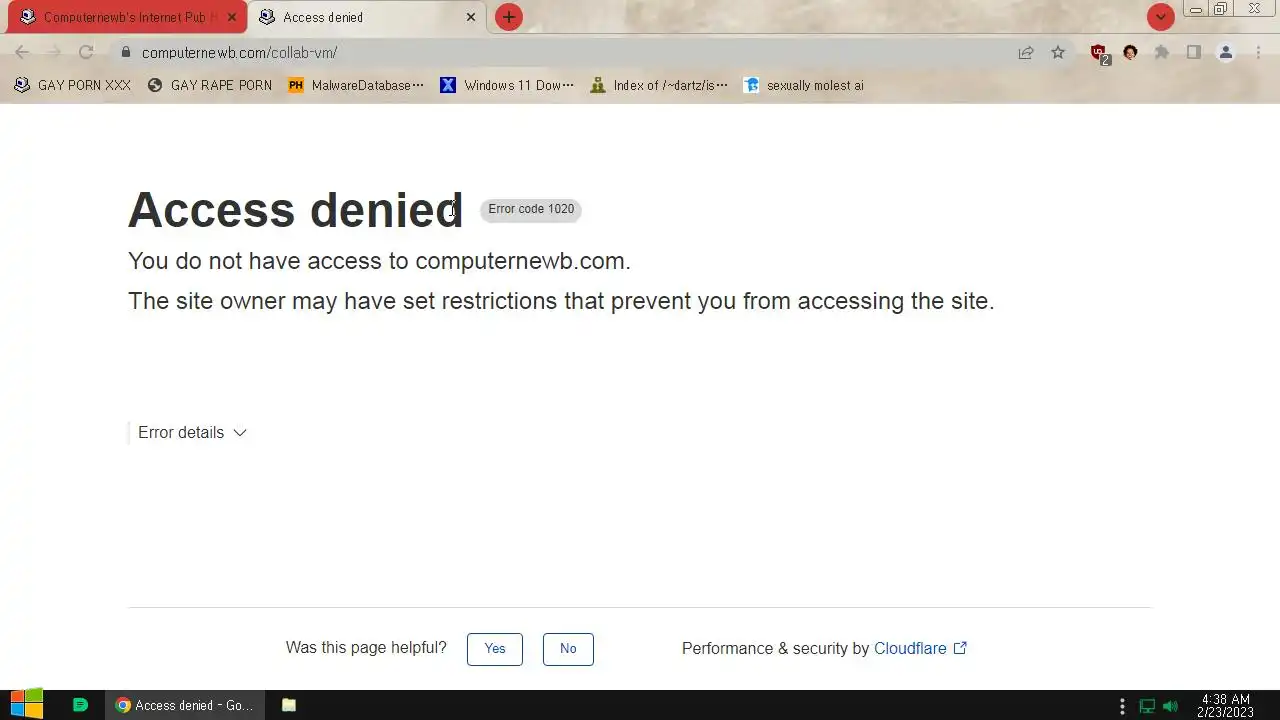Click the bookmark star icon

(x=1058, y=52)
